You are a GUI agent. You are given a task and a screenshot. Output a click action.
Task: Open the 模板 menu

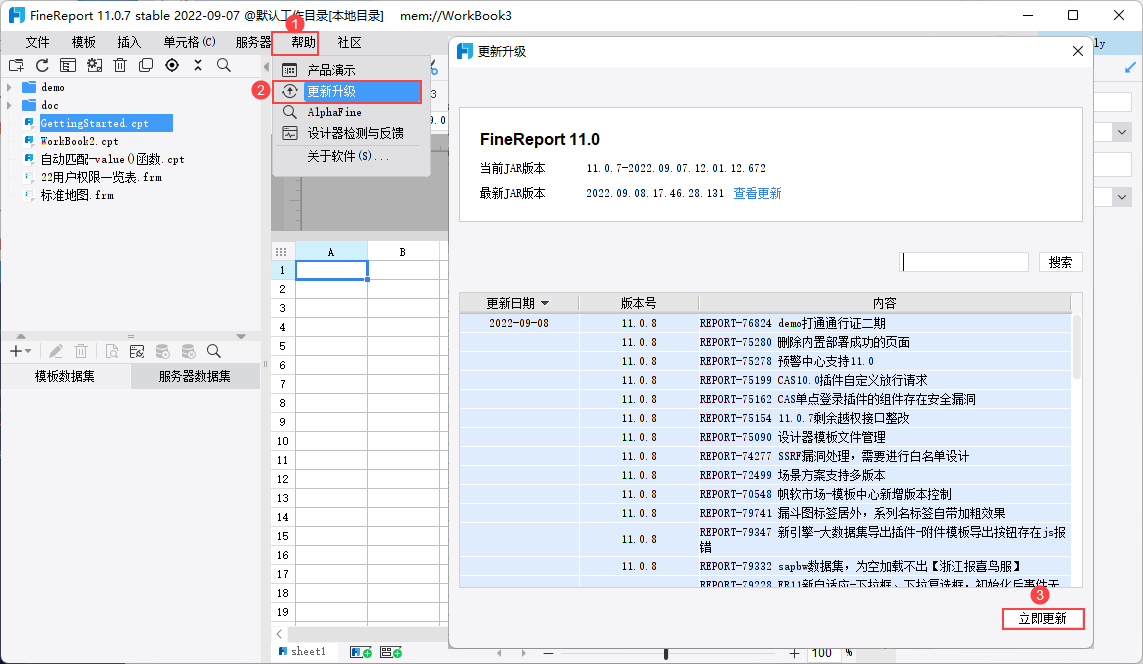click(x=83, y=42)
